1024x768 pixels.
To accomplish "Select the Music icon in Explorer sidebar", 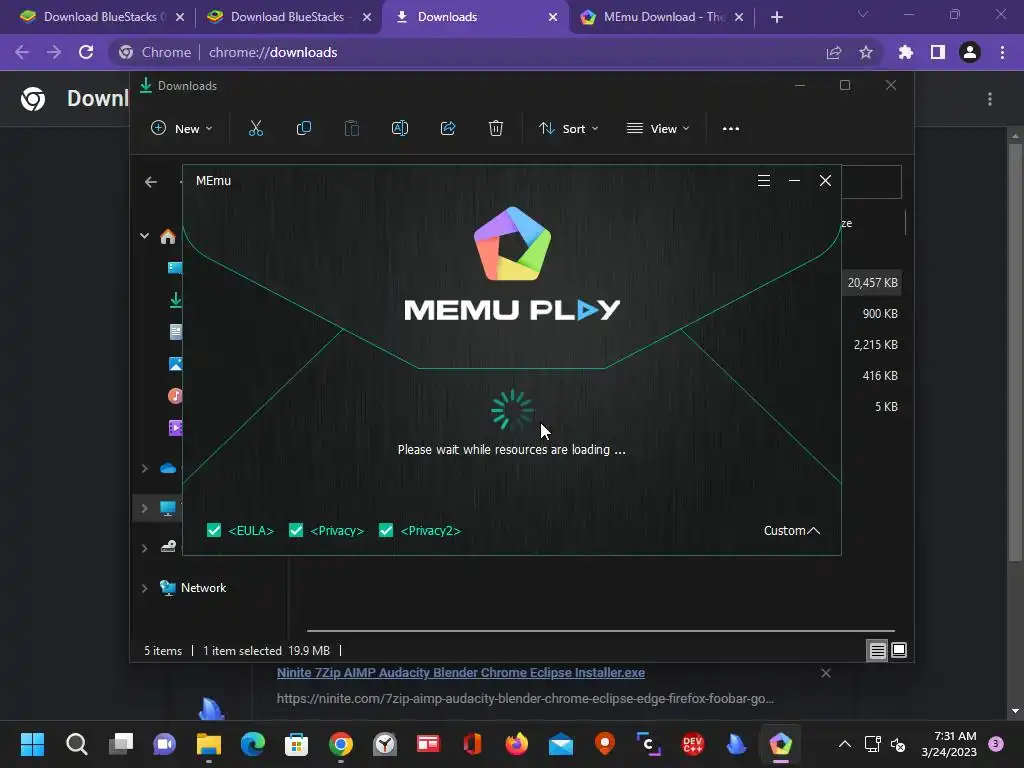I will coord(176,396).
